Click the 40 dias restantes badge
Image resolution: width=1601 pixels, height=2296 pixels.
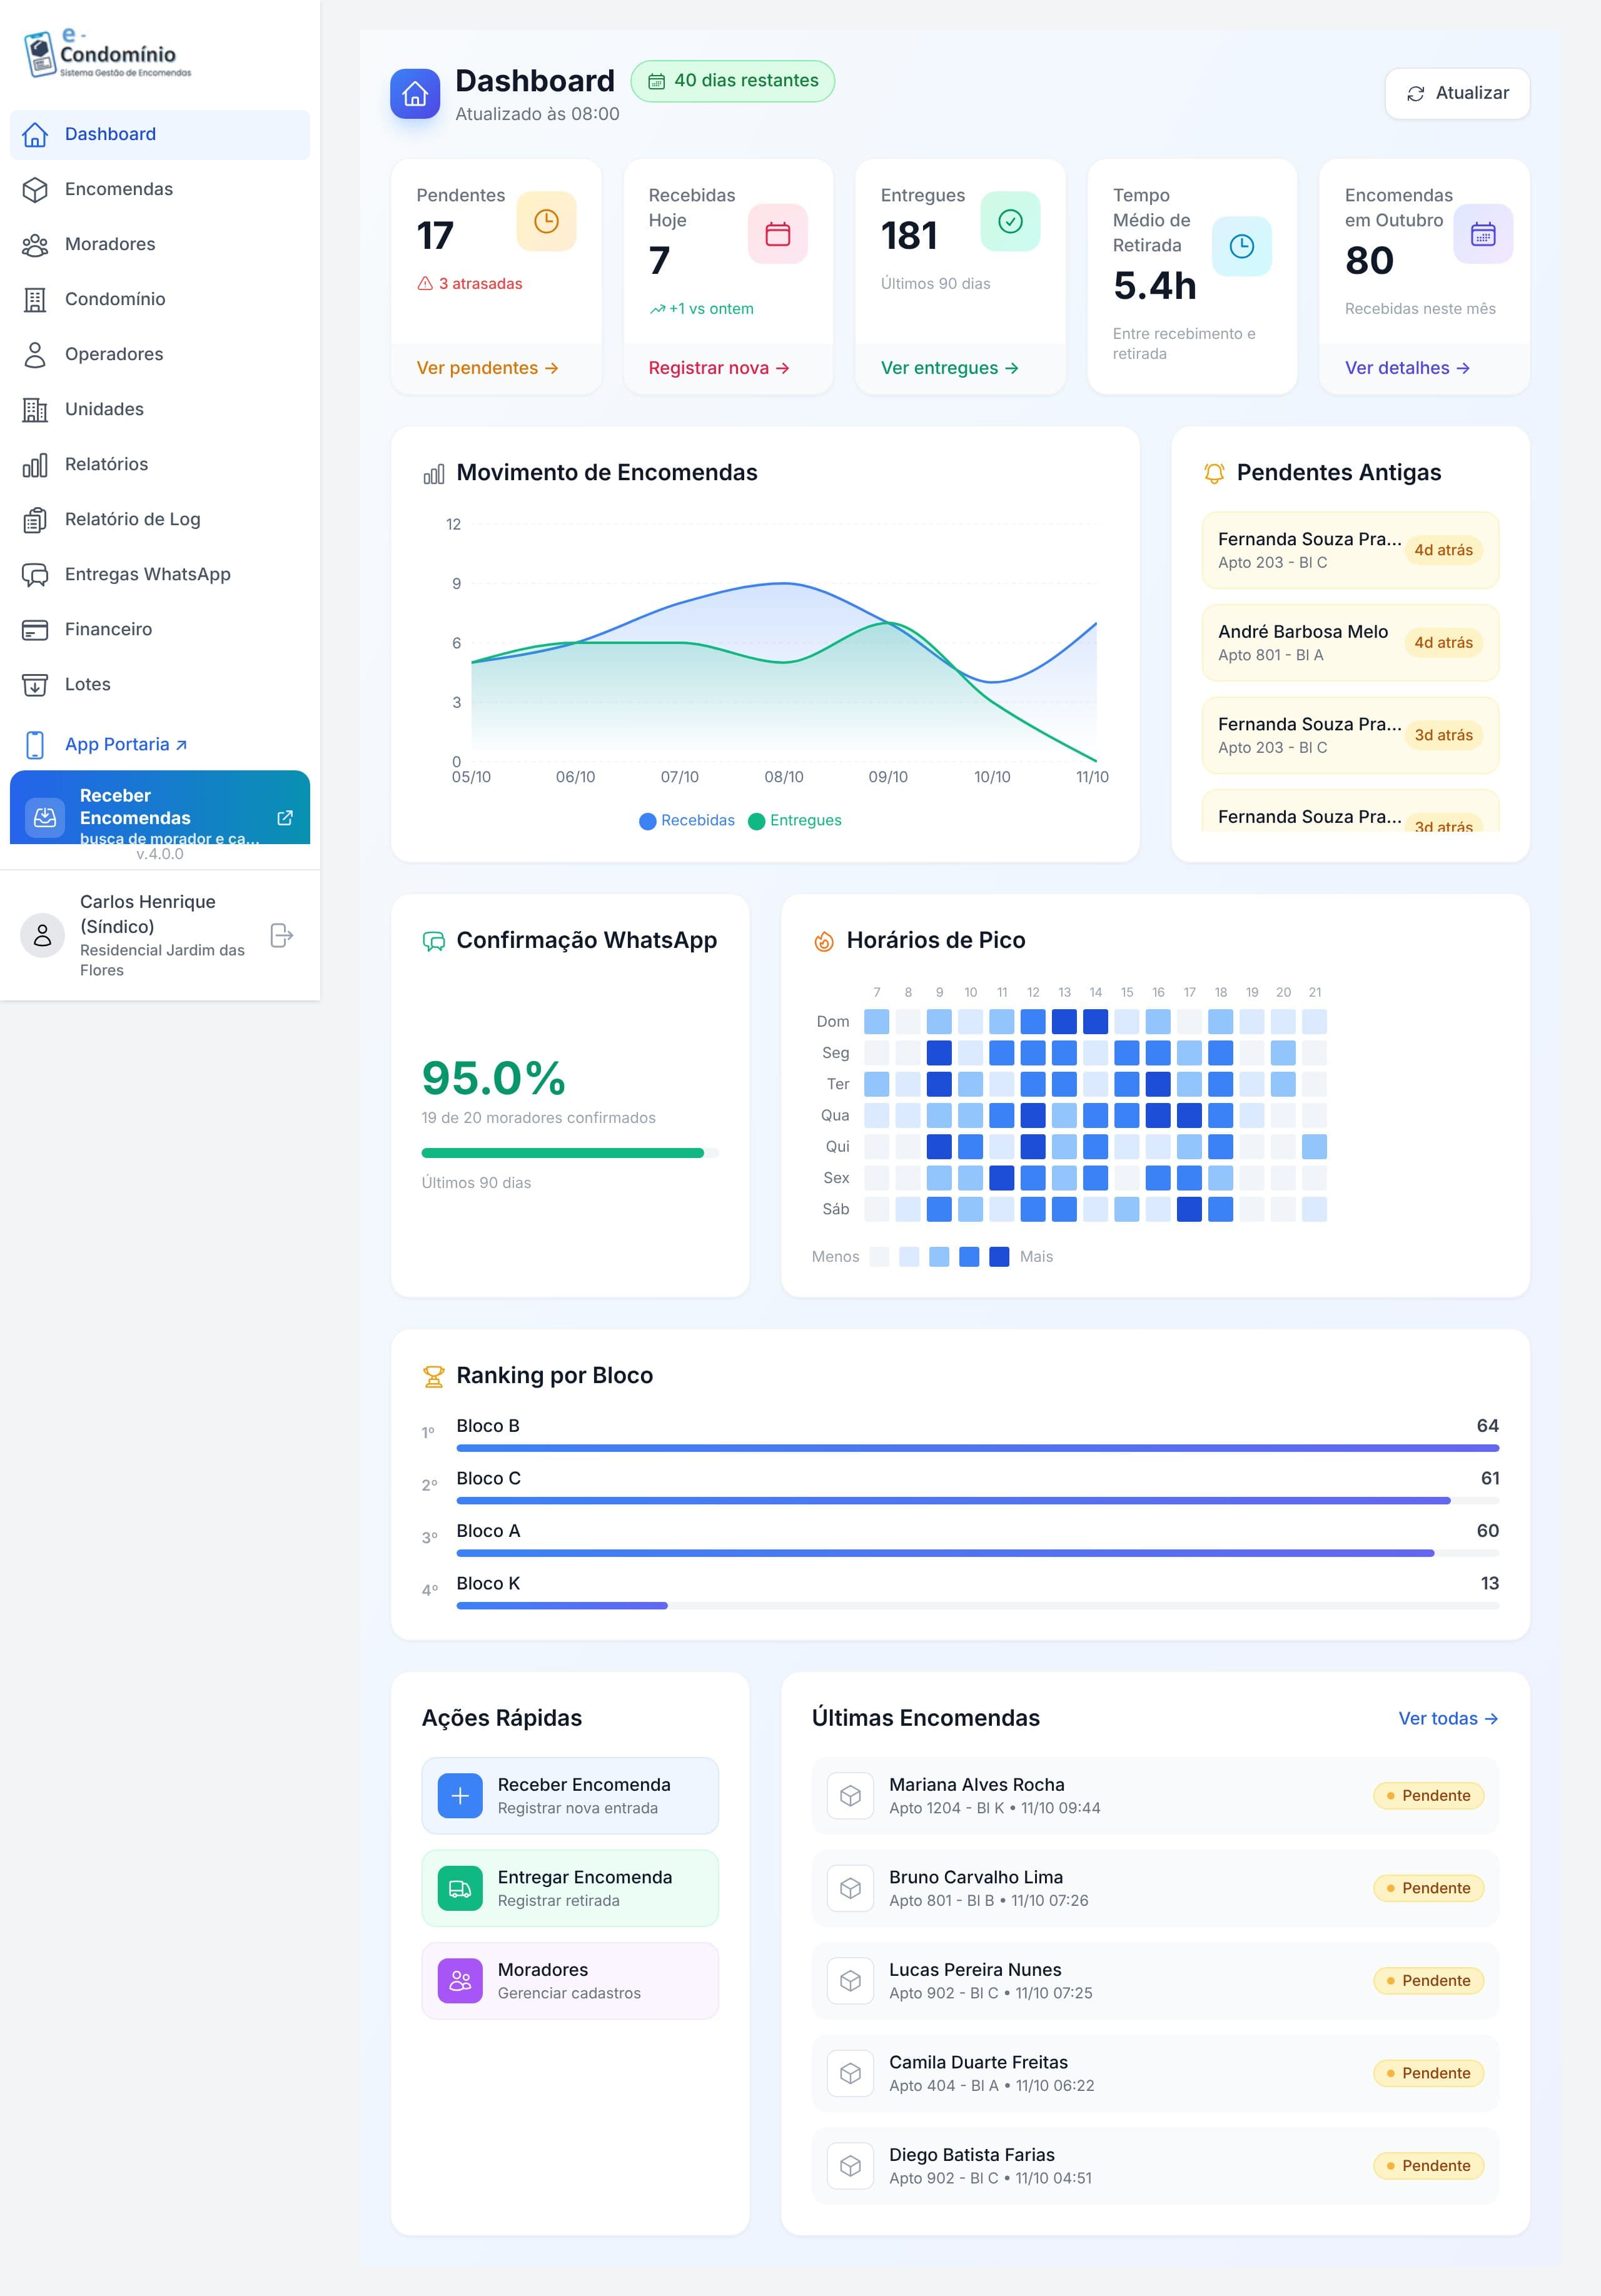pos(732,81)
